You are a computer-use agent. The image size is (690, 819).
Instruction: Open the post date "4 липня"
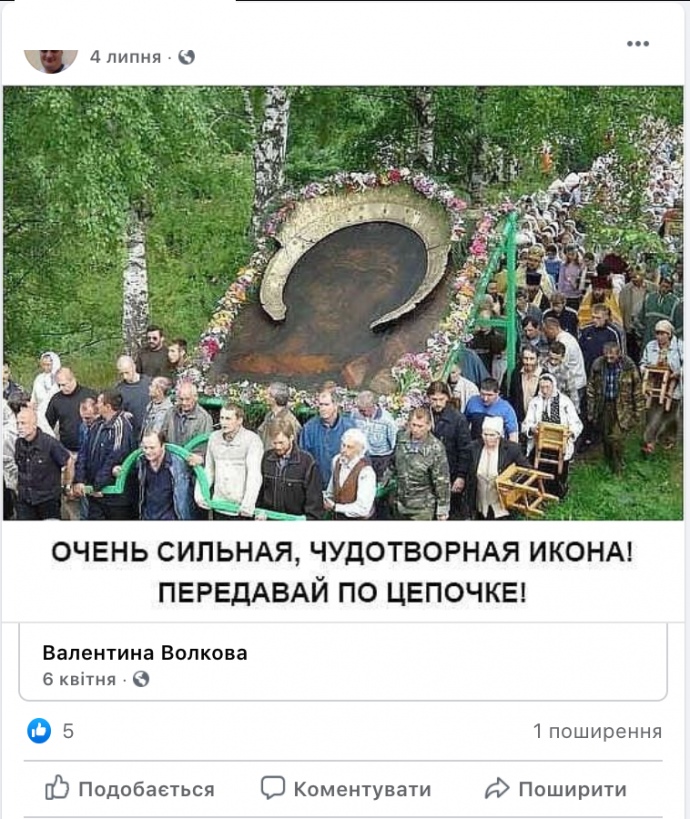point(125,56)
